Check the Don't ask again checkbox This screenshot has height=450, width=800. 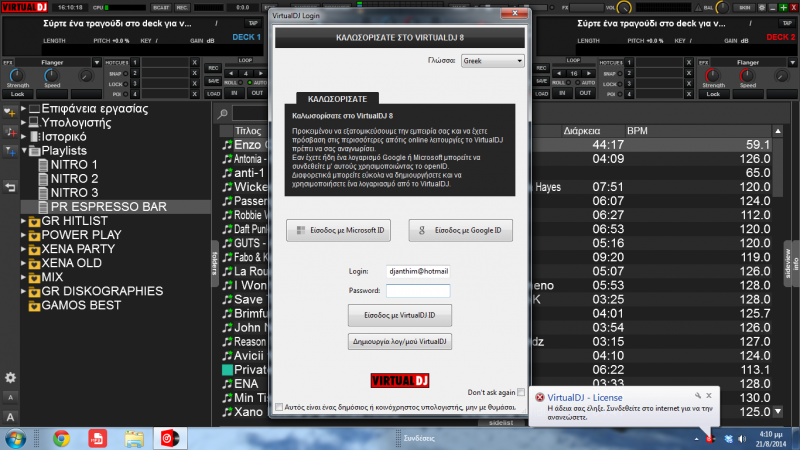[x=521, y=392]
